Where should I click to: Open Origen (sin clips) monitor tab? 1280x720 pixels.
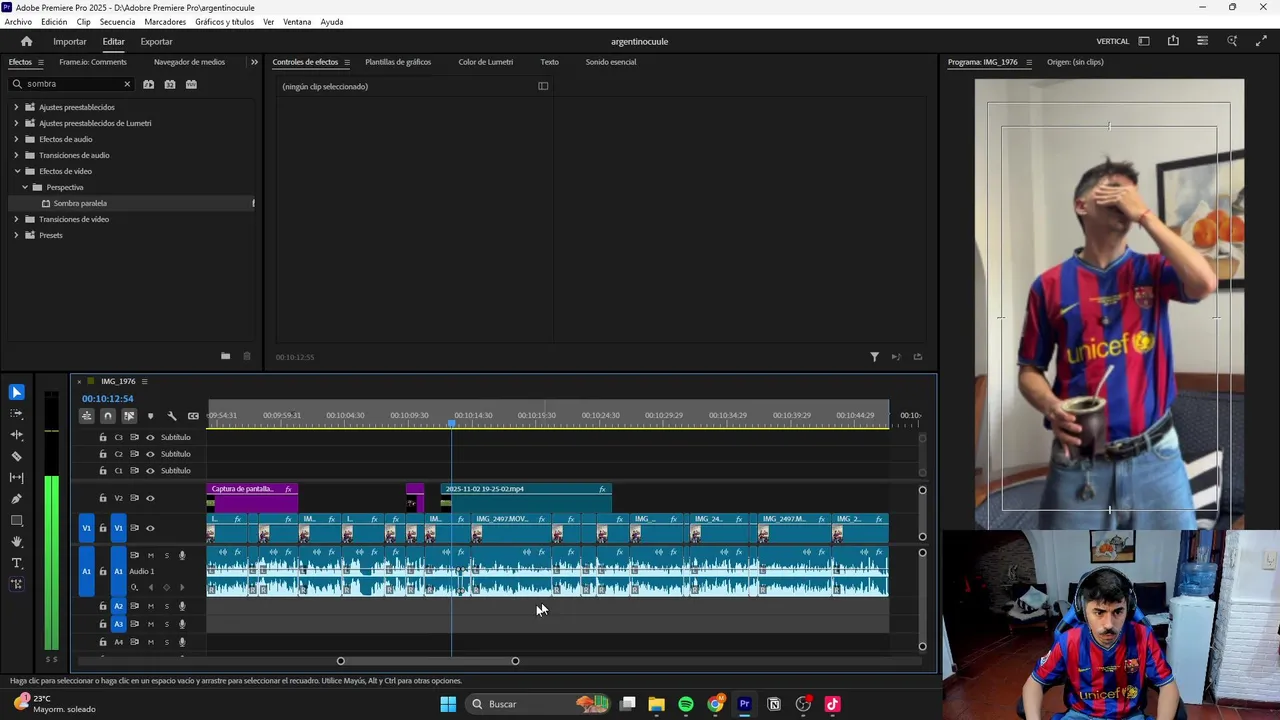coord(1075,62)
